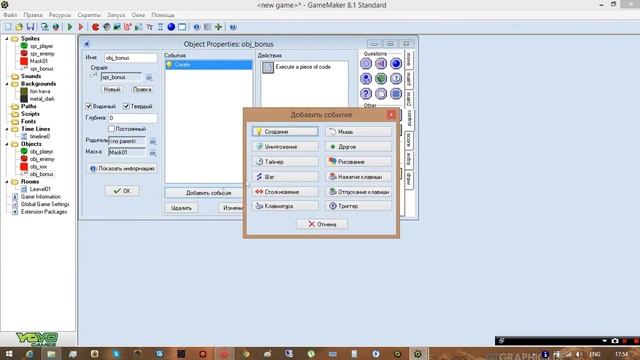The image size is (640, 360).
Task: Switch to the main1 actions tab
Action: 409,79
